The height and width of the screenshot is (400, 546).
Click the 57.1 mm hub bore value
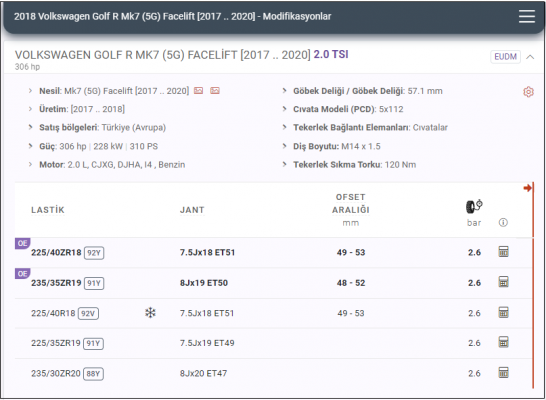click(425, 91)
